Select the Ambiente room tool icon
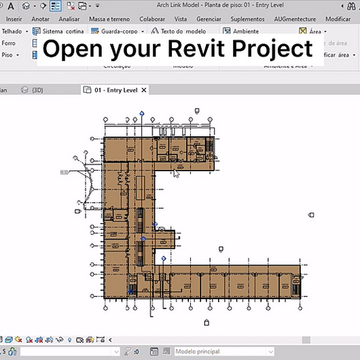Viewport: 360px width, 360px height. point(227,31)
